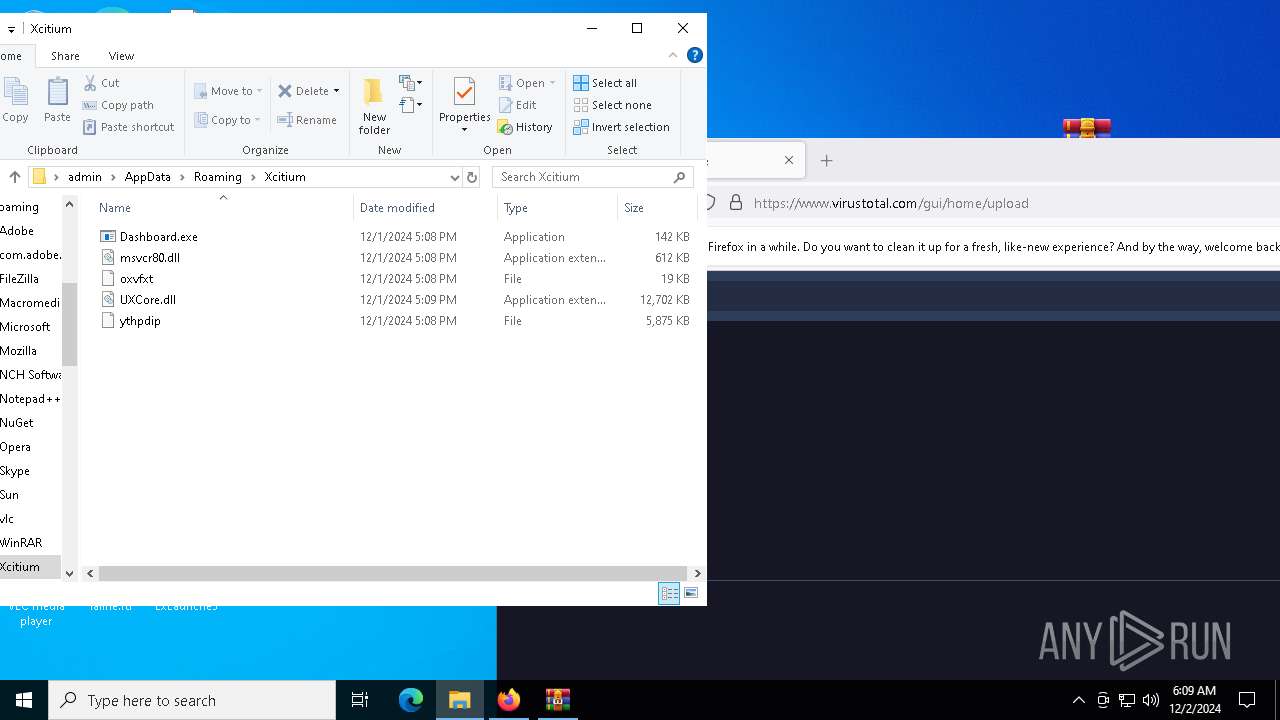
Task: Click Paste shortcut in the ribbon
Action: [128, 127]
